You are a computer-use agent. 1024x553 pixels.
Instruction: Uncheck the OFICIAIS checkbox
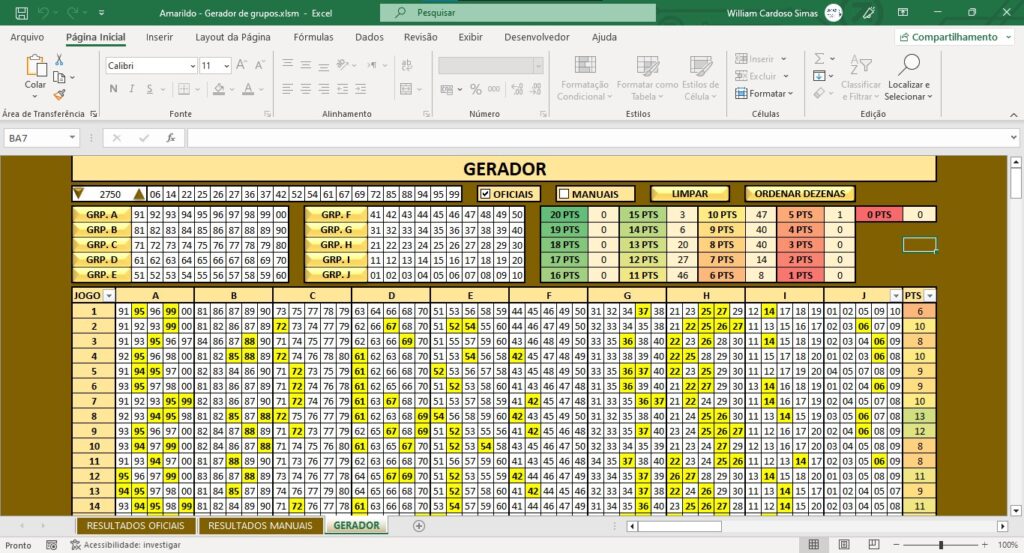[485, 194]
